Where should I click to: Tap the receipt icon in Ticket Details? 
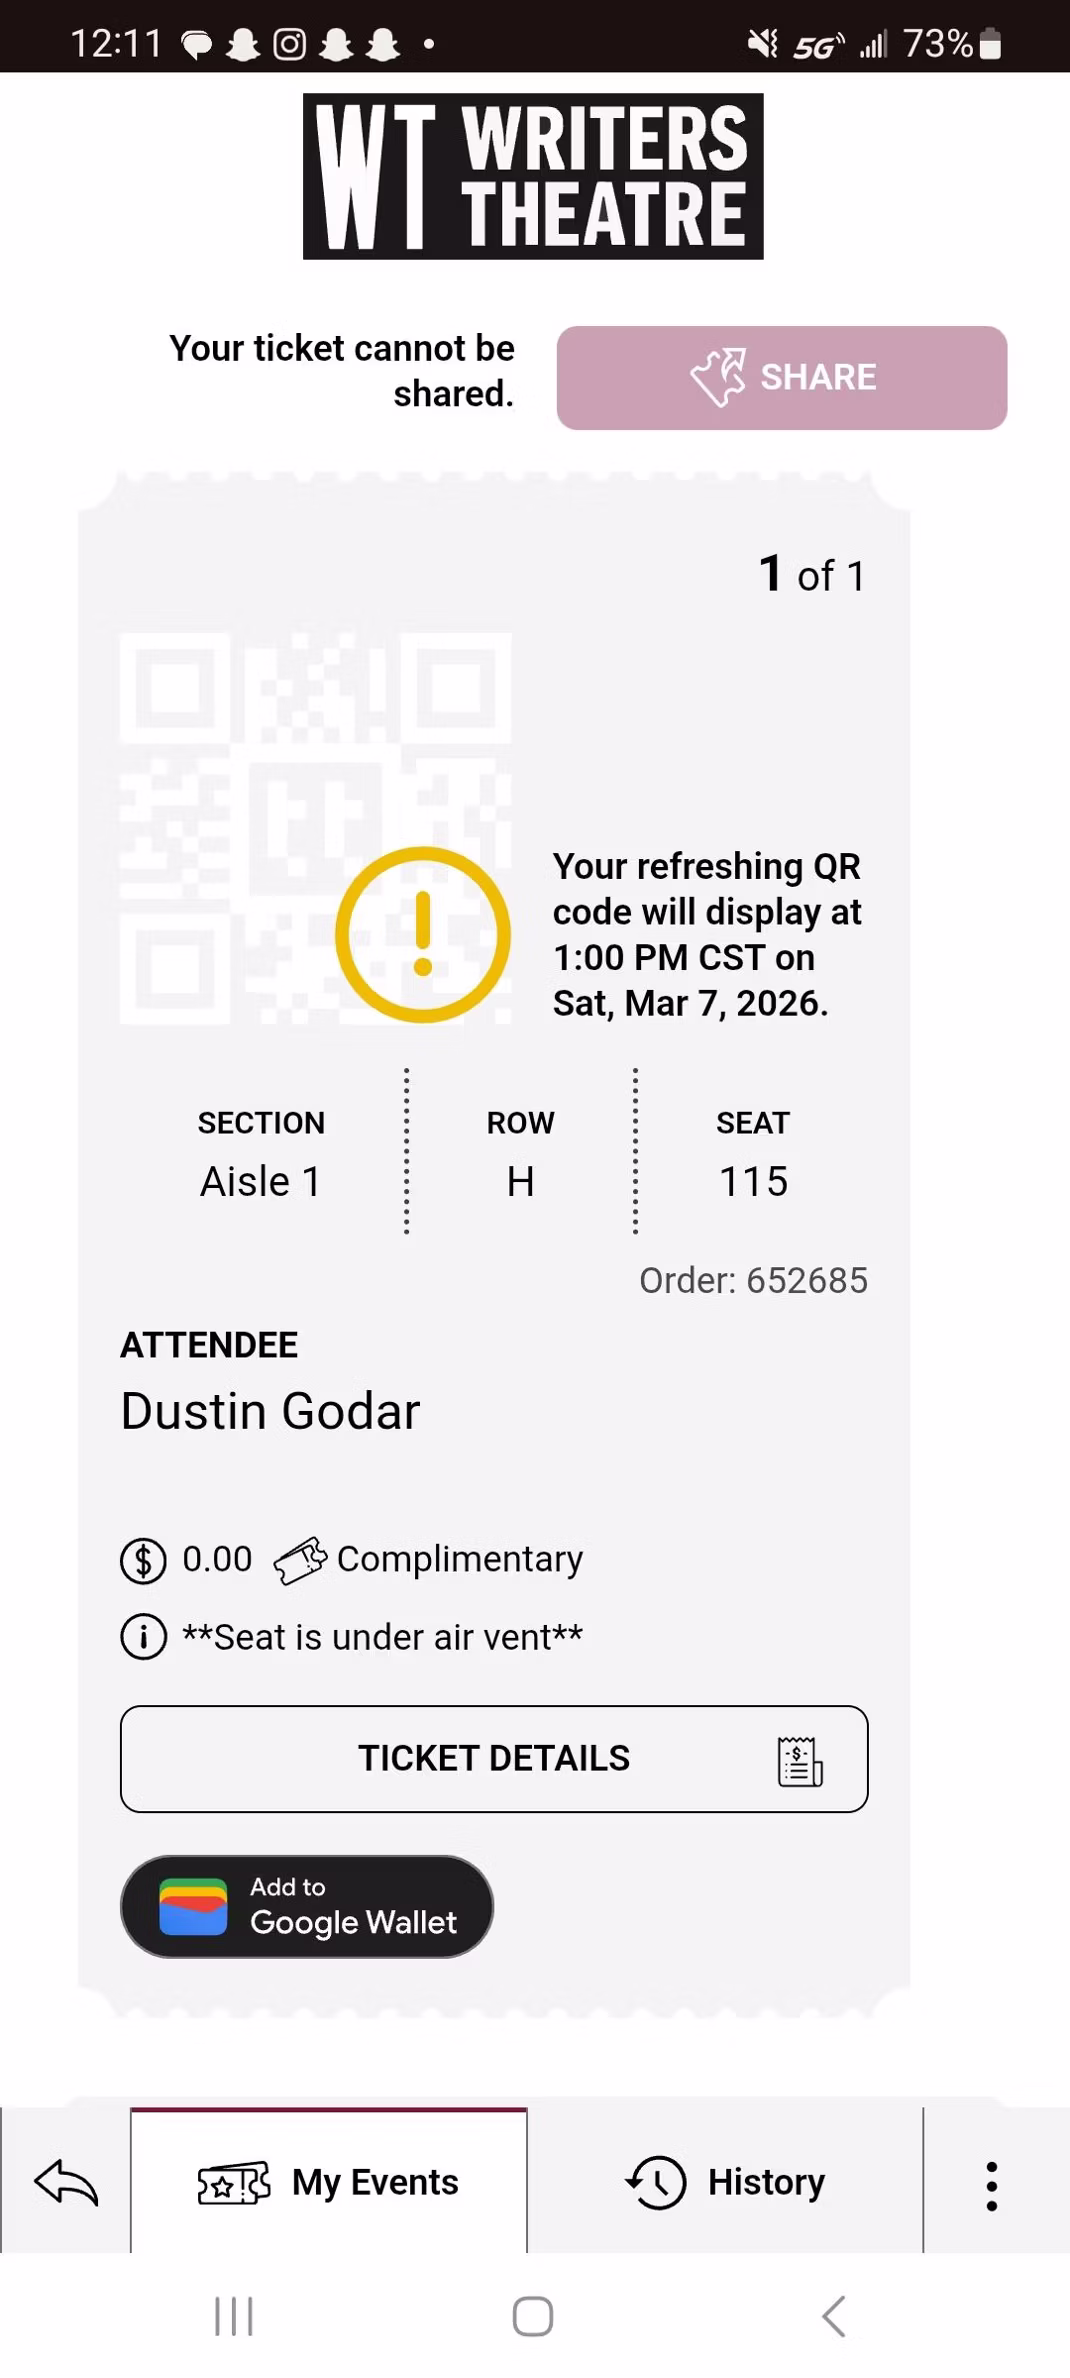[800, 1760]
